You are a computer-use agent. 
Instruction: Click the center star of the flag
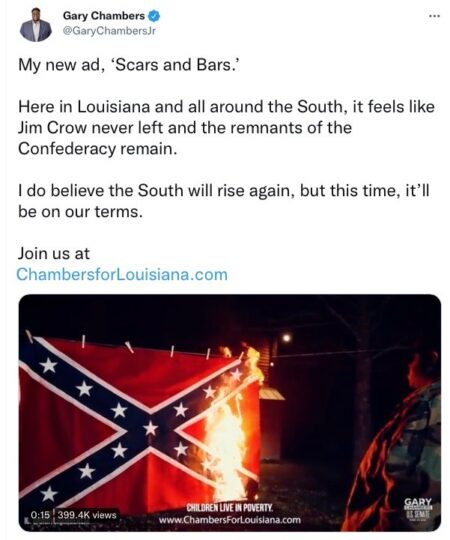tap(150, 428)
